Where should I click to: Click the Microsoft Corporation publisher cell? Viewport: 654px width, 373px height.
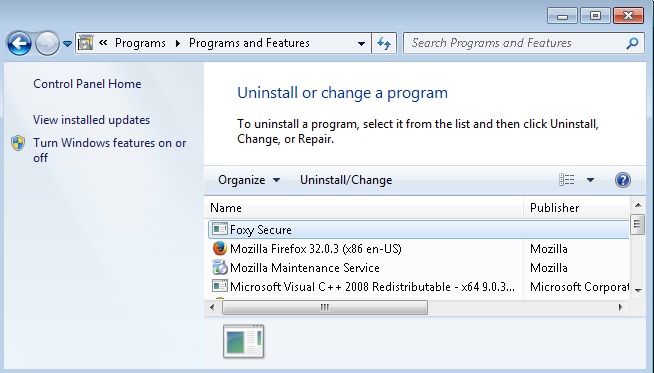[579, 287]
